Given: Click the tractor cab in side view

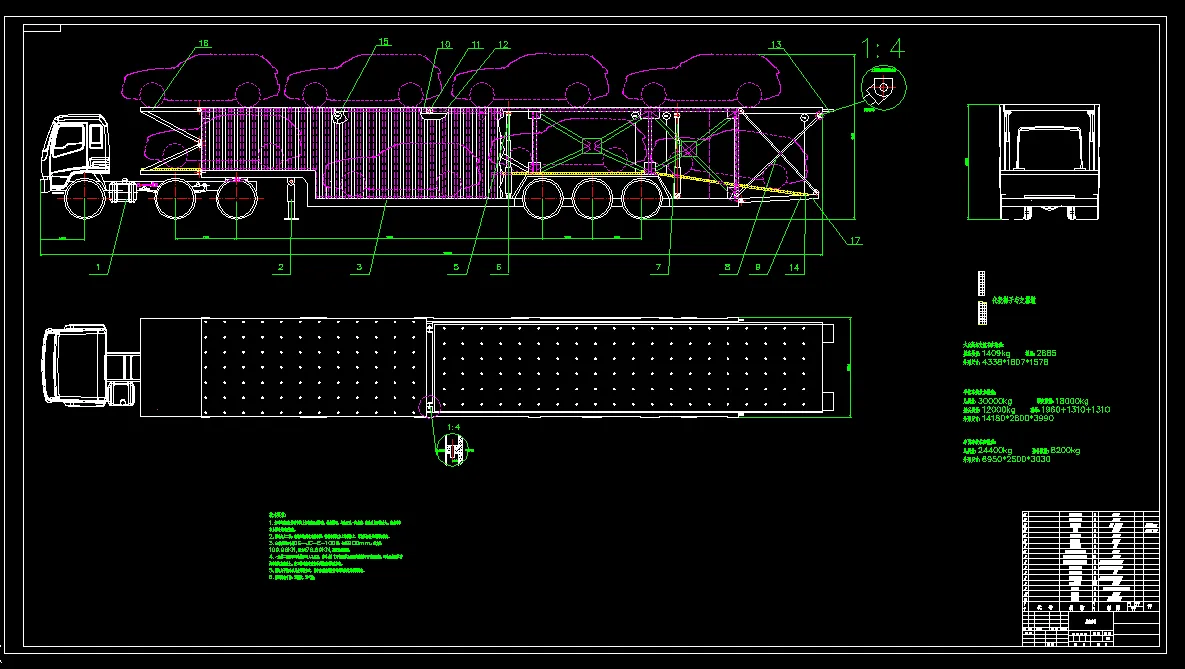Looking at the screenshot, I should [75, 153].
